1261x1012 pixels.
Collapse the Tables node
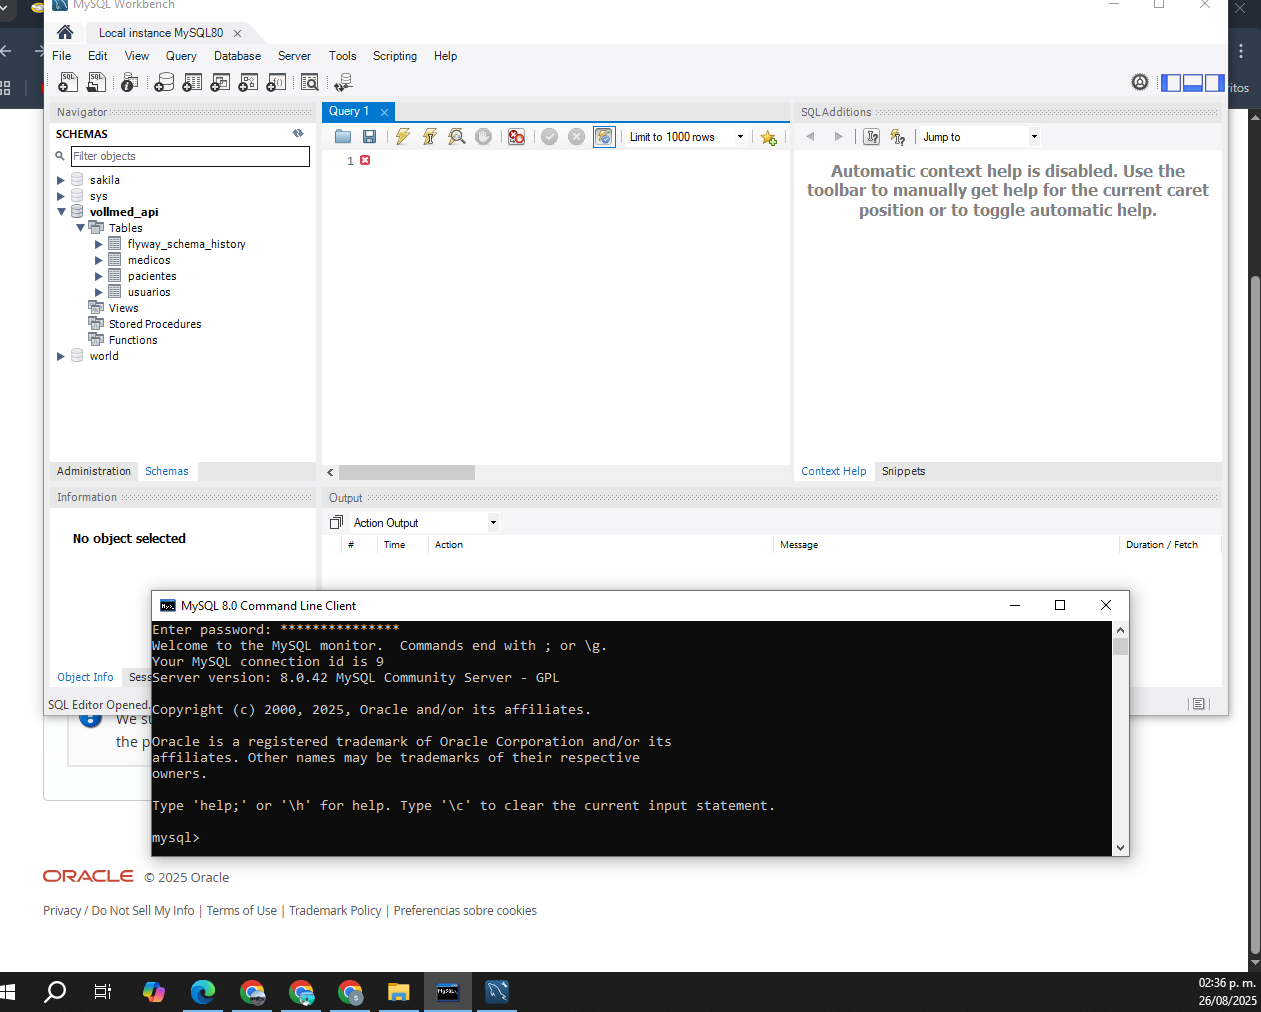click(x=80, y=228)
